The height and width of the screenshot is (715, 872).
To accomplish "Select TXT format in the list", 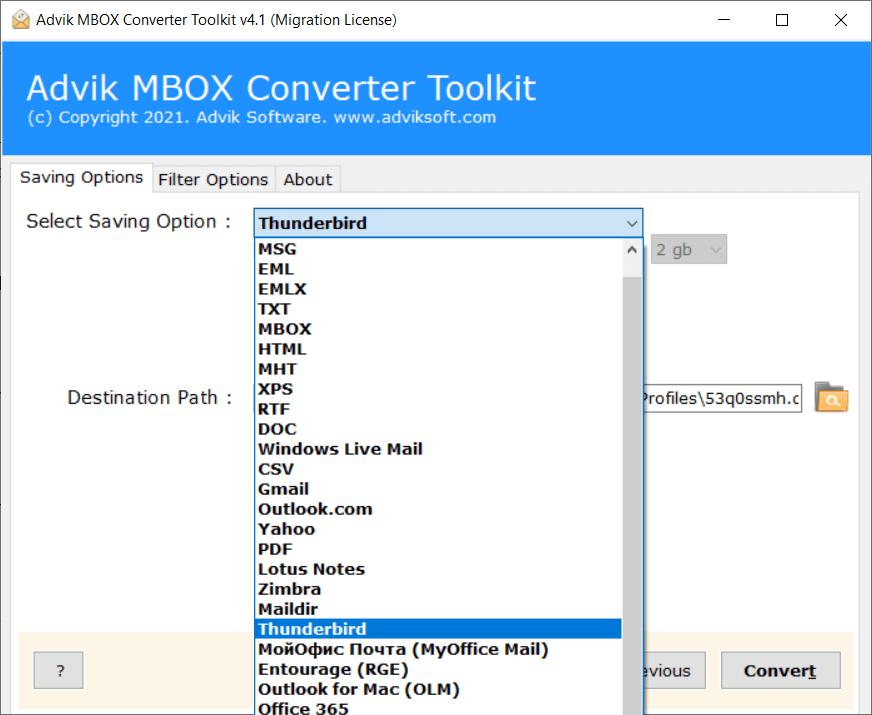I will [438, 309].
